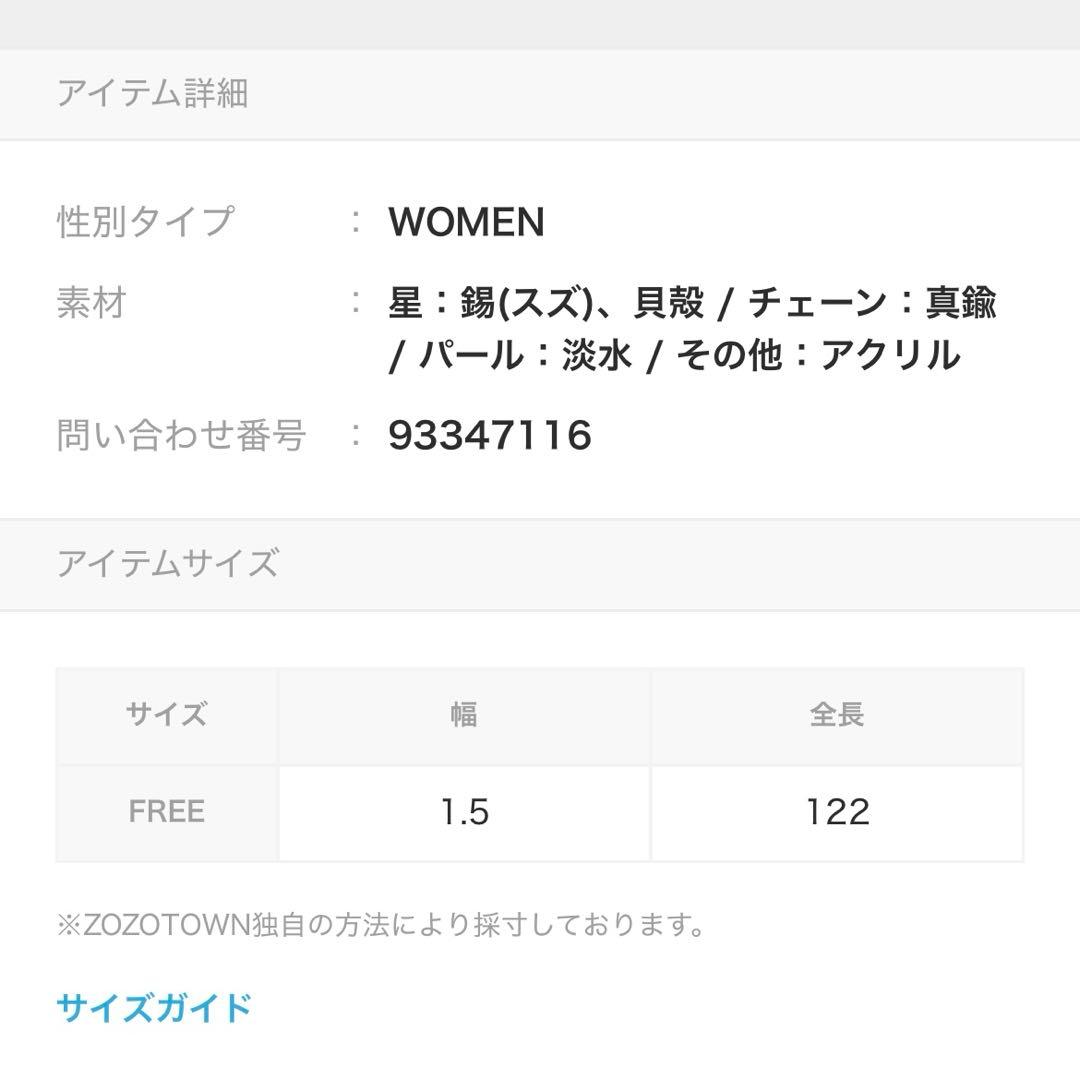Click the width value 1.5
The width and height of the screenshot is (1080, 1080).
464,812
